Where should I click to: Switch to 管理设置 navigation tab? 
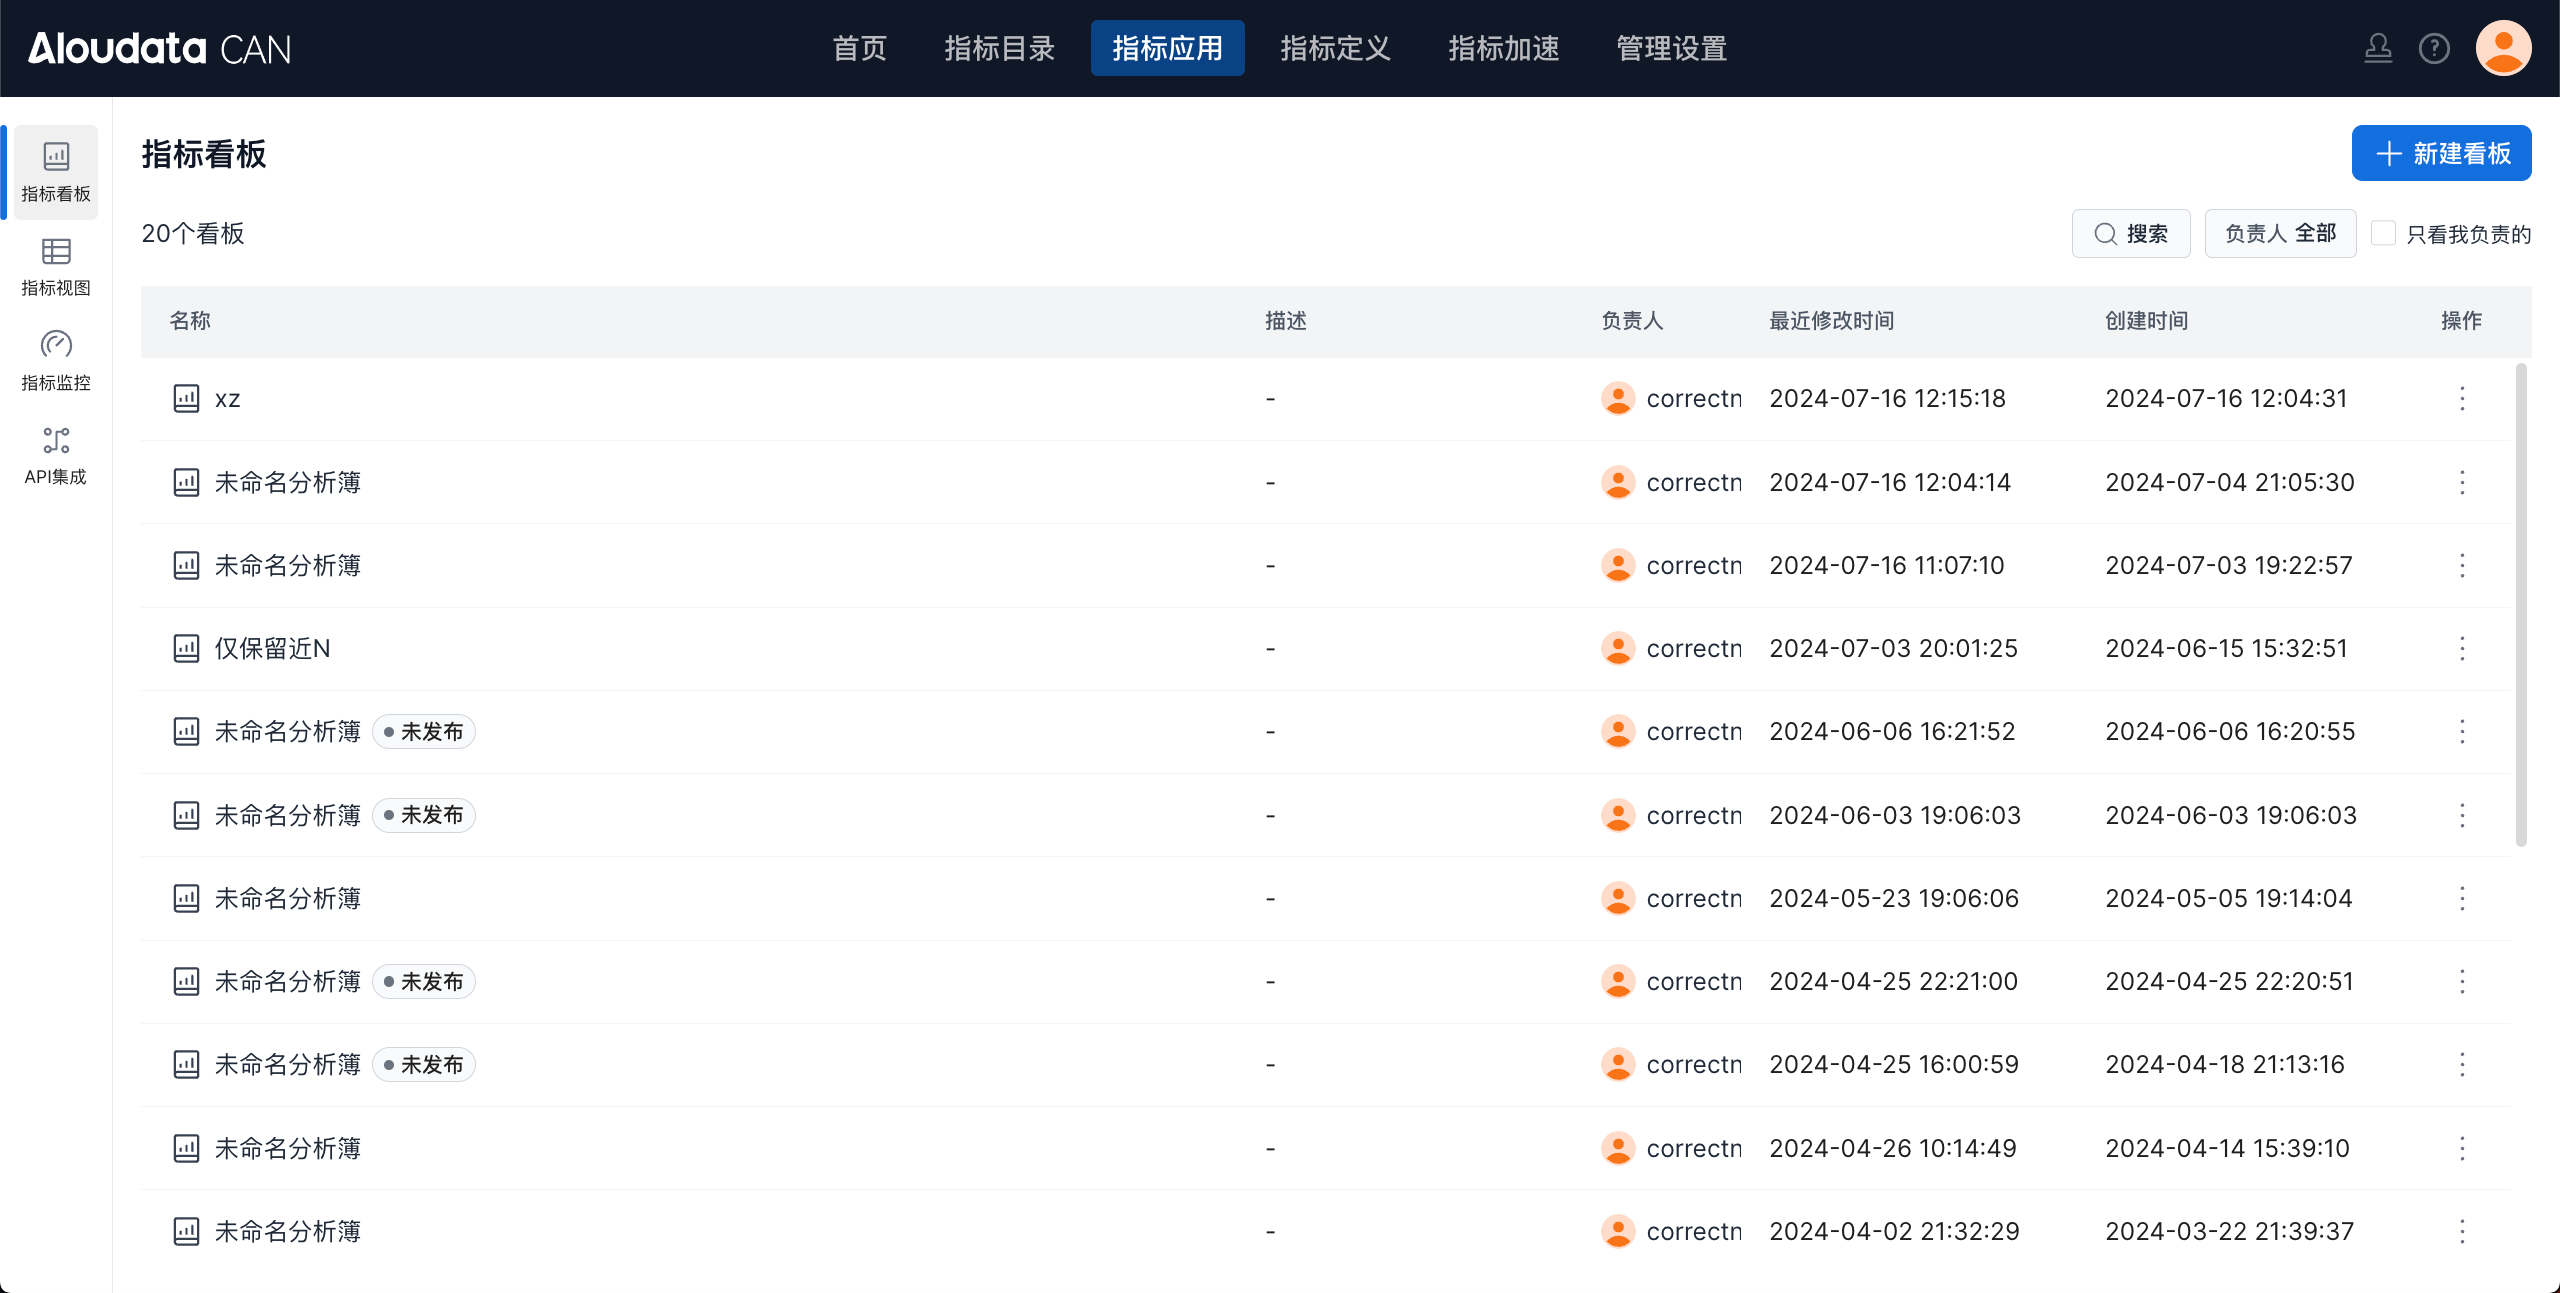pos(1671,48)
